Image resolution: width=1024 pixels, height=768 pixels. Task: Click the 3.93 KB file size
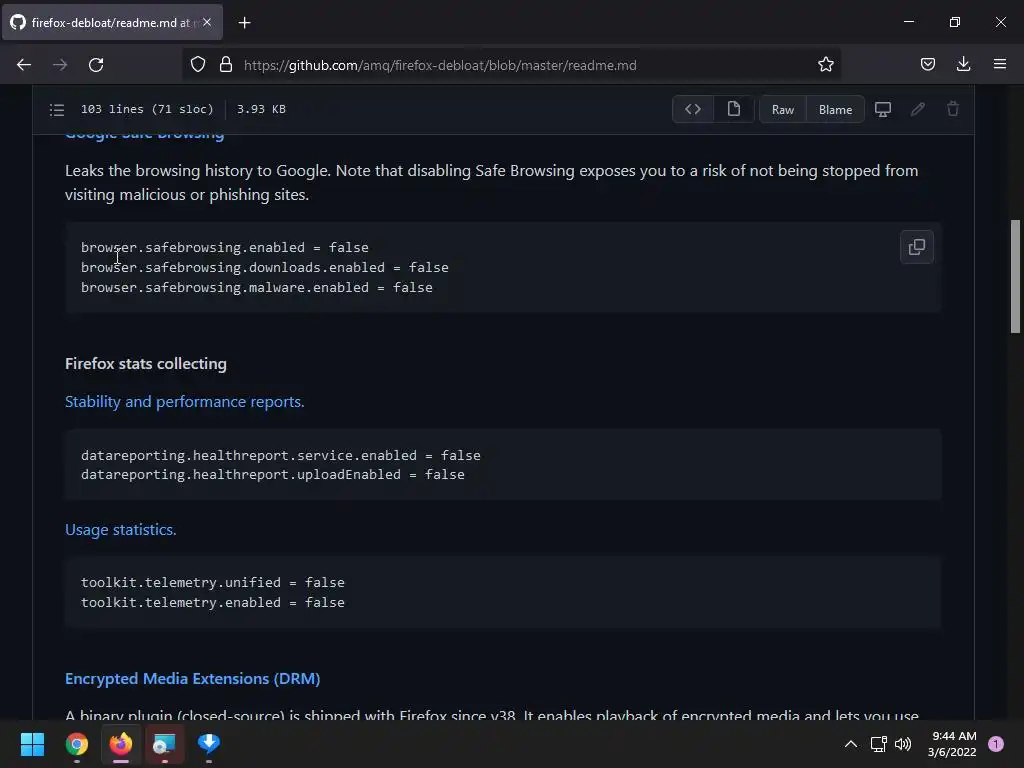pos(261,109)
